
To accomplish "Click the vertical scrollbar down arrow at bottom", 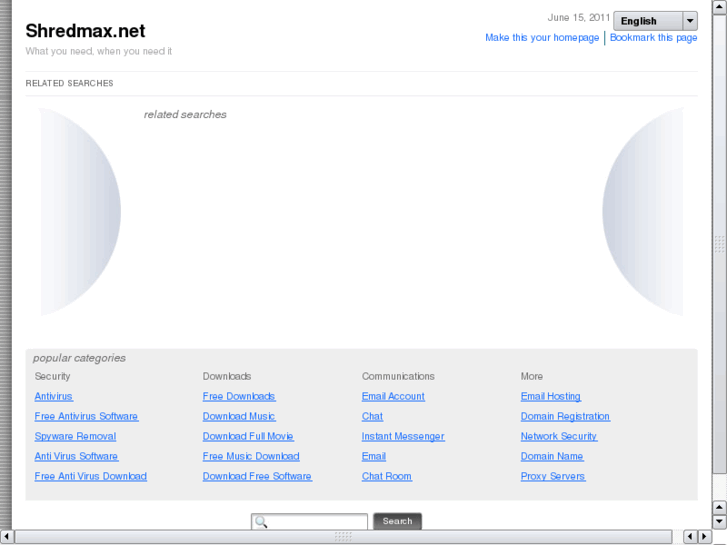I will [719, 521].
